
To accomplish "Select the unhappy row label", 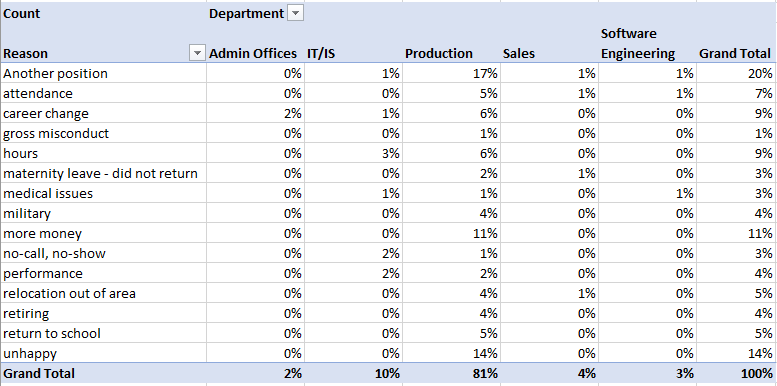I will click(x=104, y=353).
